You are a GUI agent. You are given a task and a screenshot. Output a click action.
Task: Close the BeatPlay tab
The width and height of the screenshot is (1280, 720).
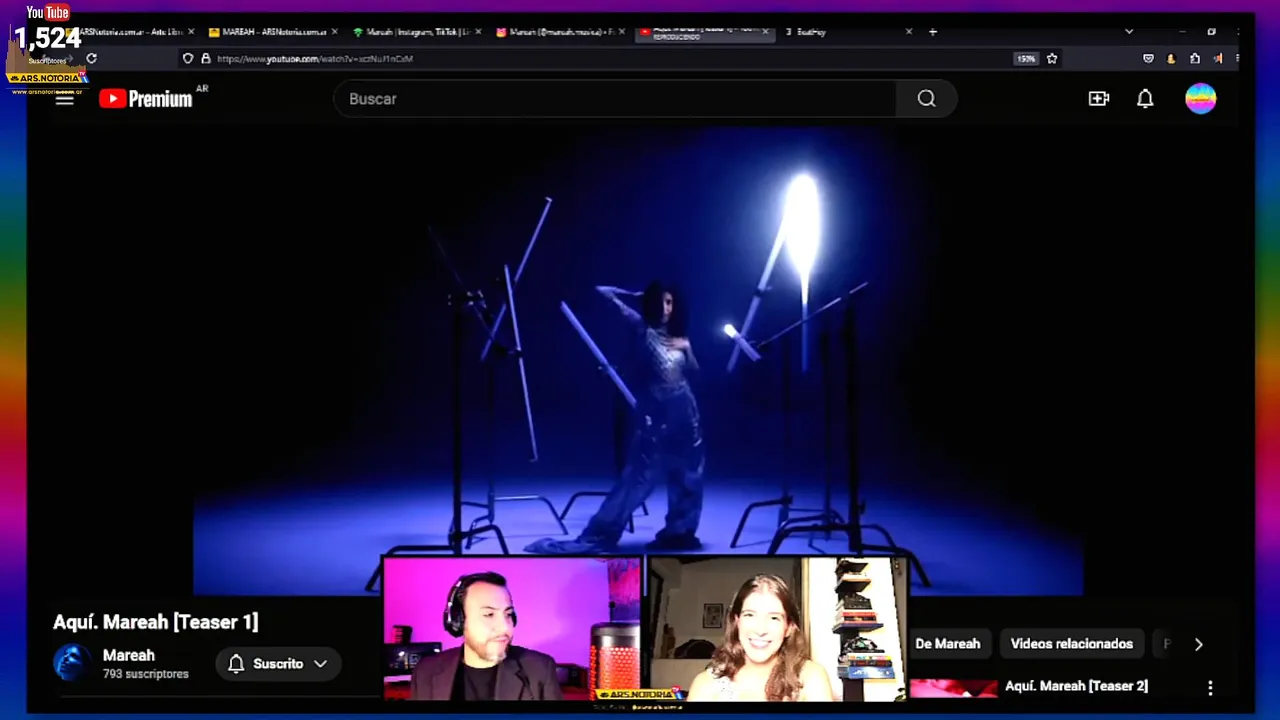coord(909,32)
